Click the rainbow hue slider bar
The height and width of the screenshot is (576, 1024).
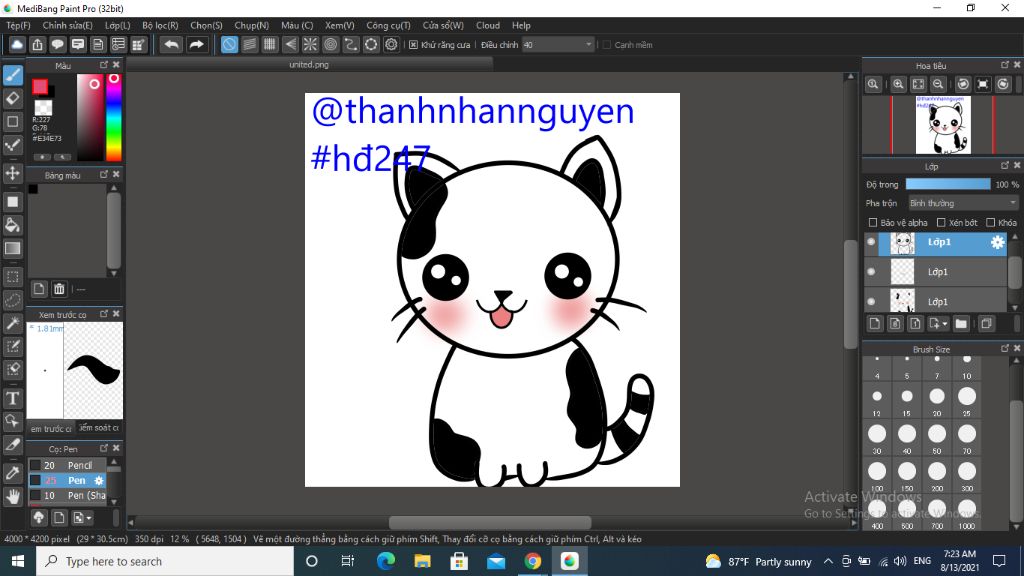click(114, 117)
